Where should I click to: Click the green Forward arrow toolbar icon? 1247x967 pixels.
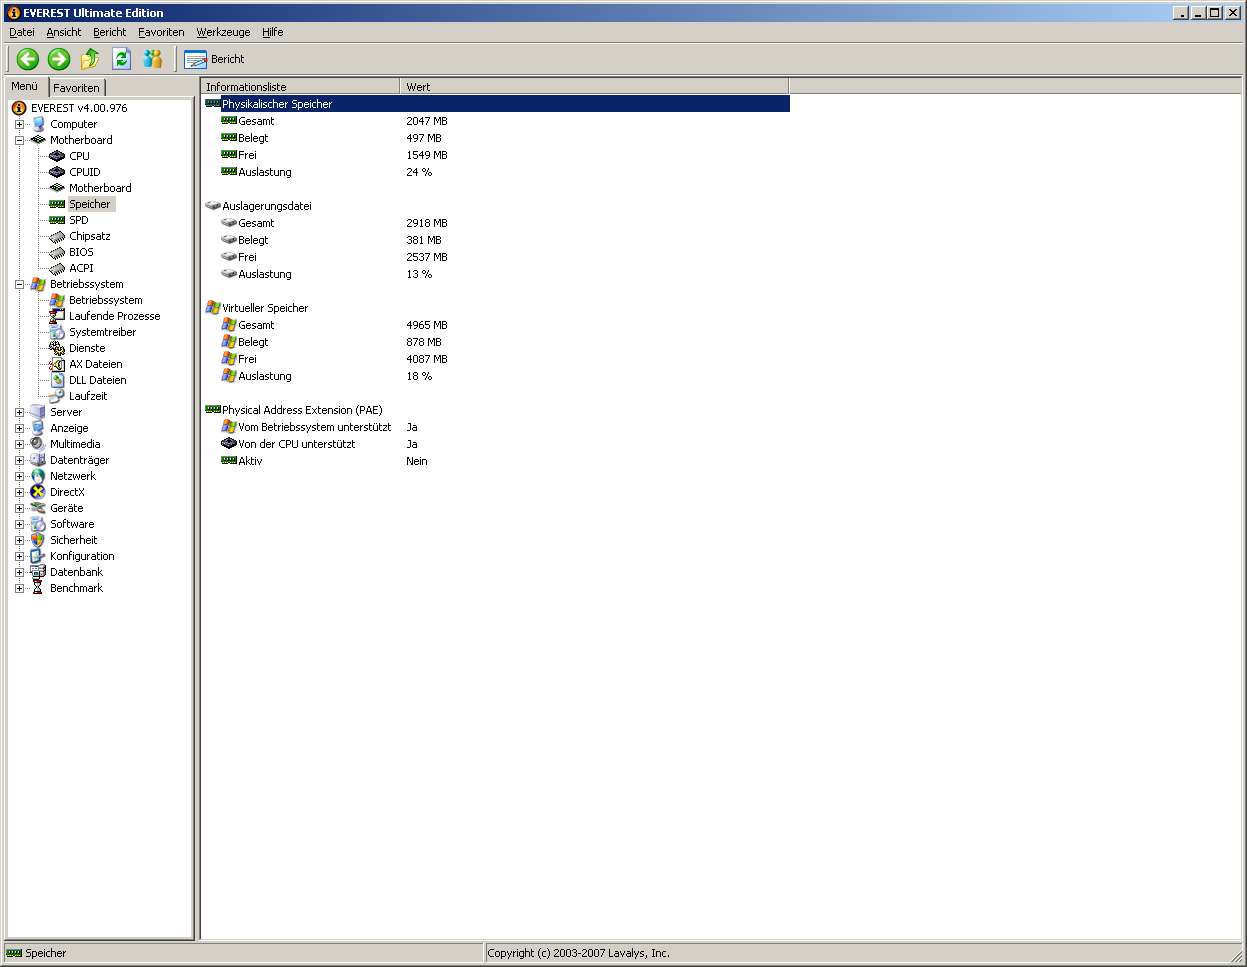(59, 59)
